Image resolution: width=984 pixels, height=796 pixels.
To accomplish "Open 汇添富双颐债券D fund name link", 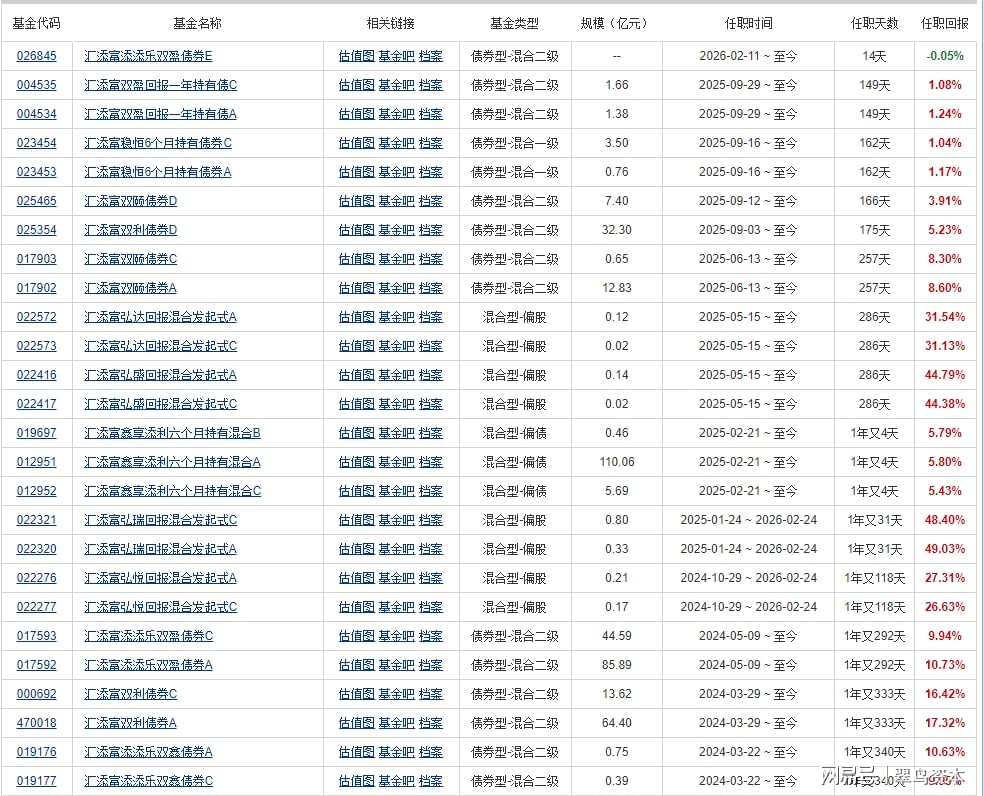I will [x=131, y=201].
